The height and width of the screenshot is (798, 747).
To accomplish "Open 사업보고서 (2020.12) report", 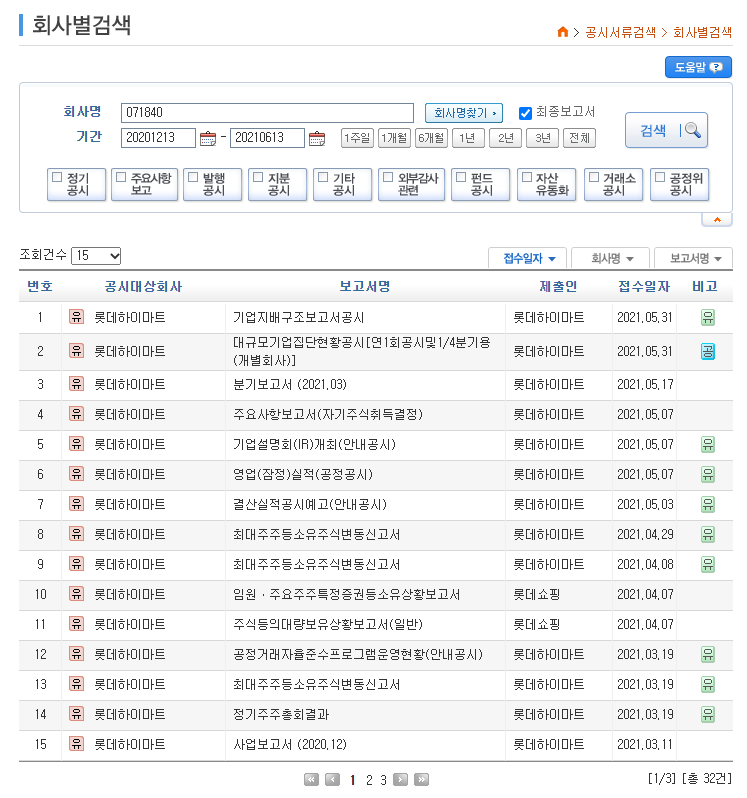I will (290, 745).
